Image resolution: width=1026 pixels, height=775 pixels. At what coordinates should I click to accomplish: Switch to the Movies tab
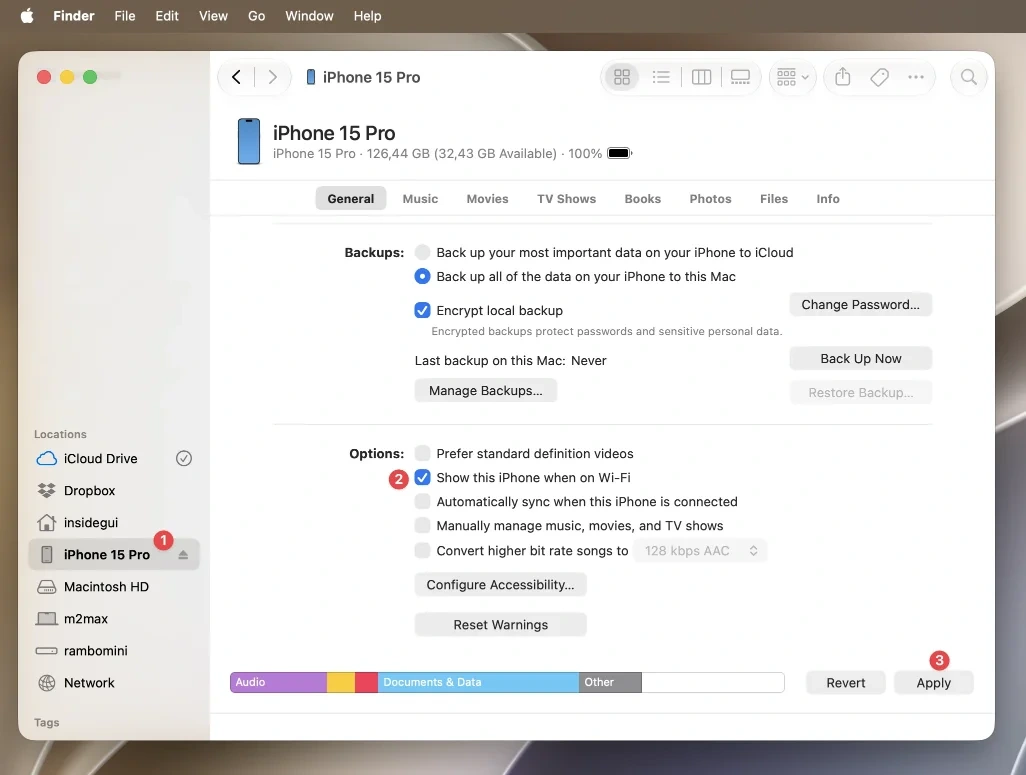(x=487, y=198)
